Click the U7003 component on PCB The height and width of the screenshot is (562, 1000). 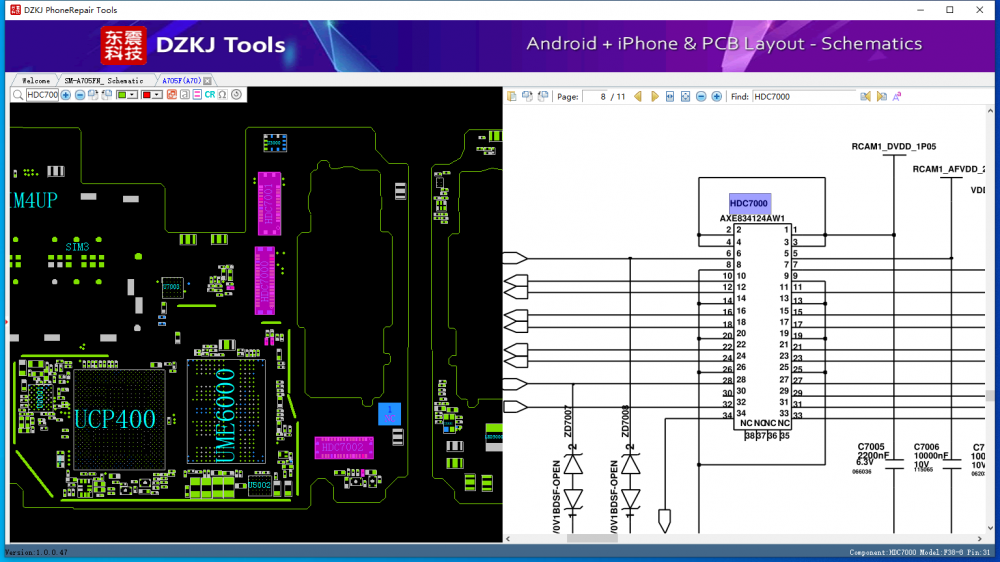[172, 287]
